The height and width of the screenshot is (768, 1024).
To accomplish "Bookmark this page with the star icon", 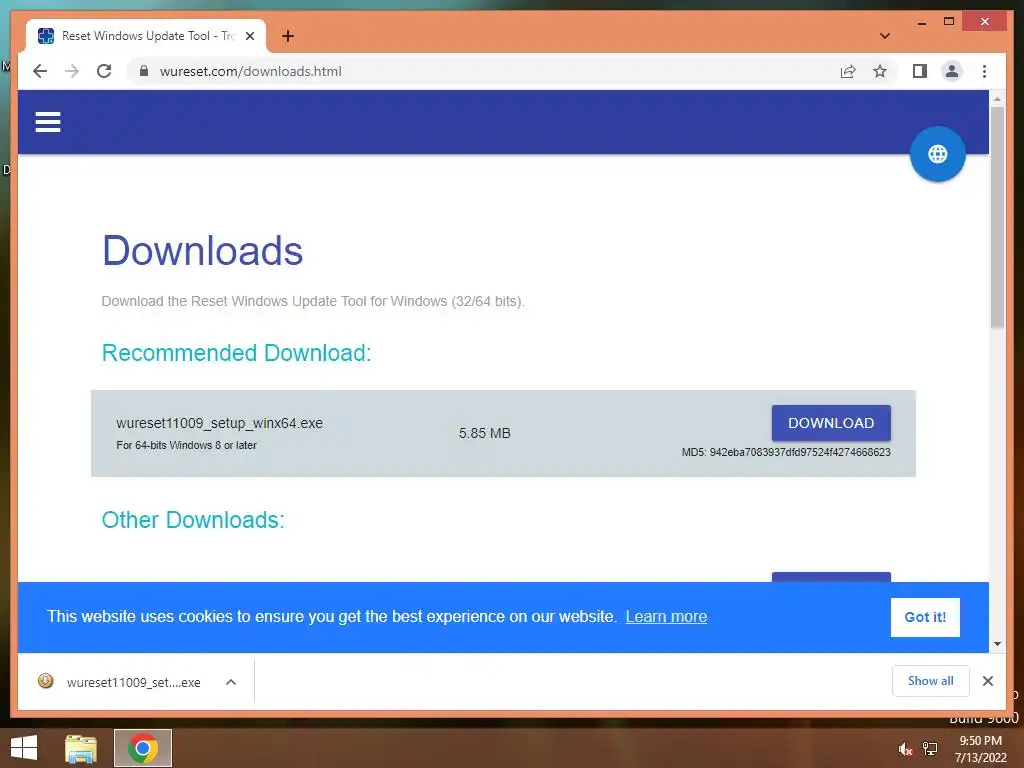I will click(x=880, y=71).
